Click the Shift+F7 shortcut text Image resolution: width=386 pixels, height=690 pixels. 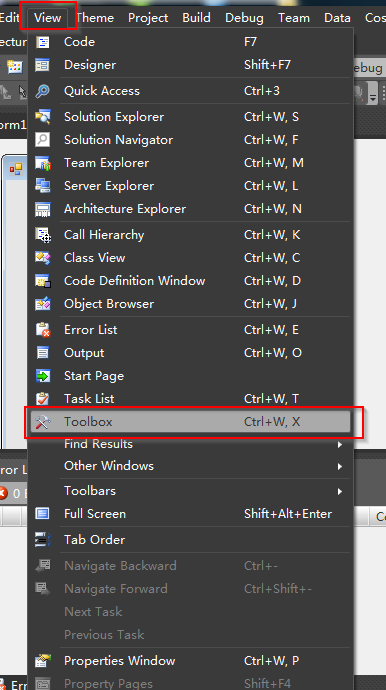coord(267,65)
